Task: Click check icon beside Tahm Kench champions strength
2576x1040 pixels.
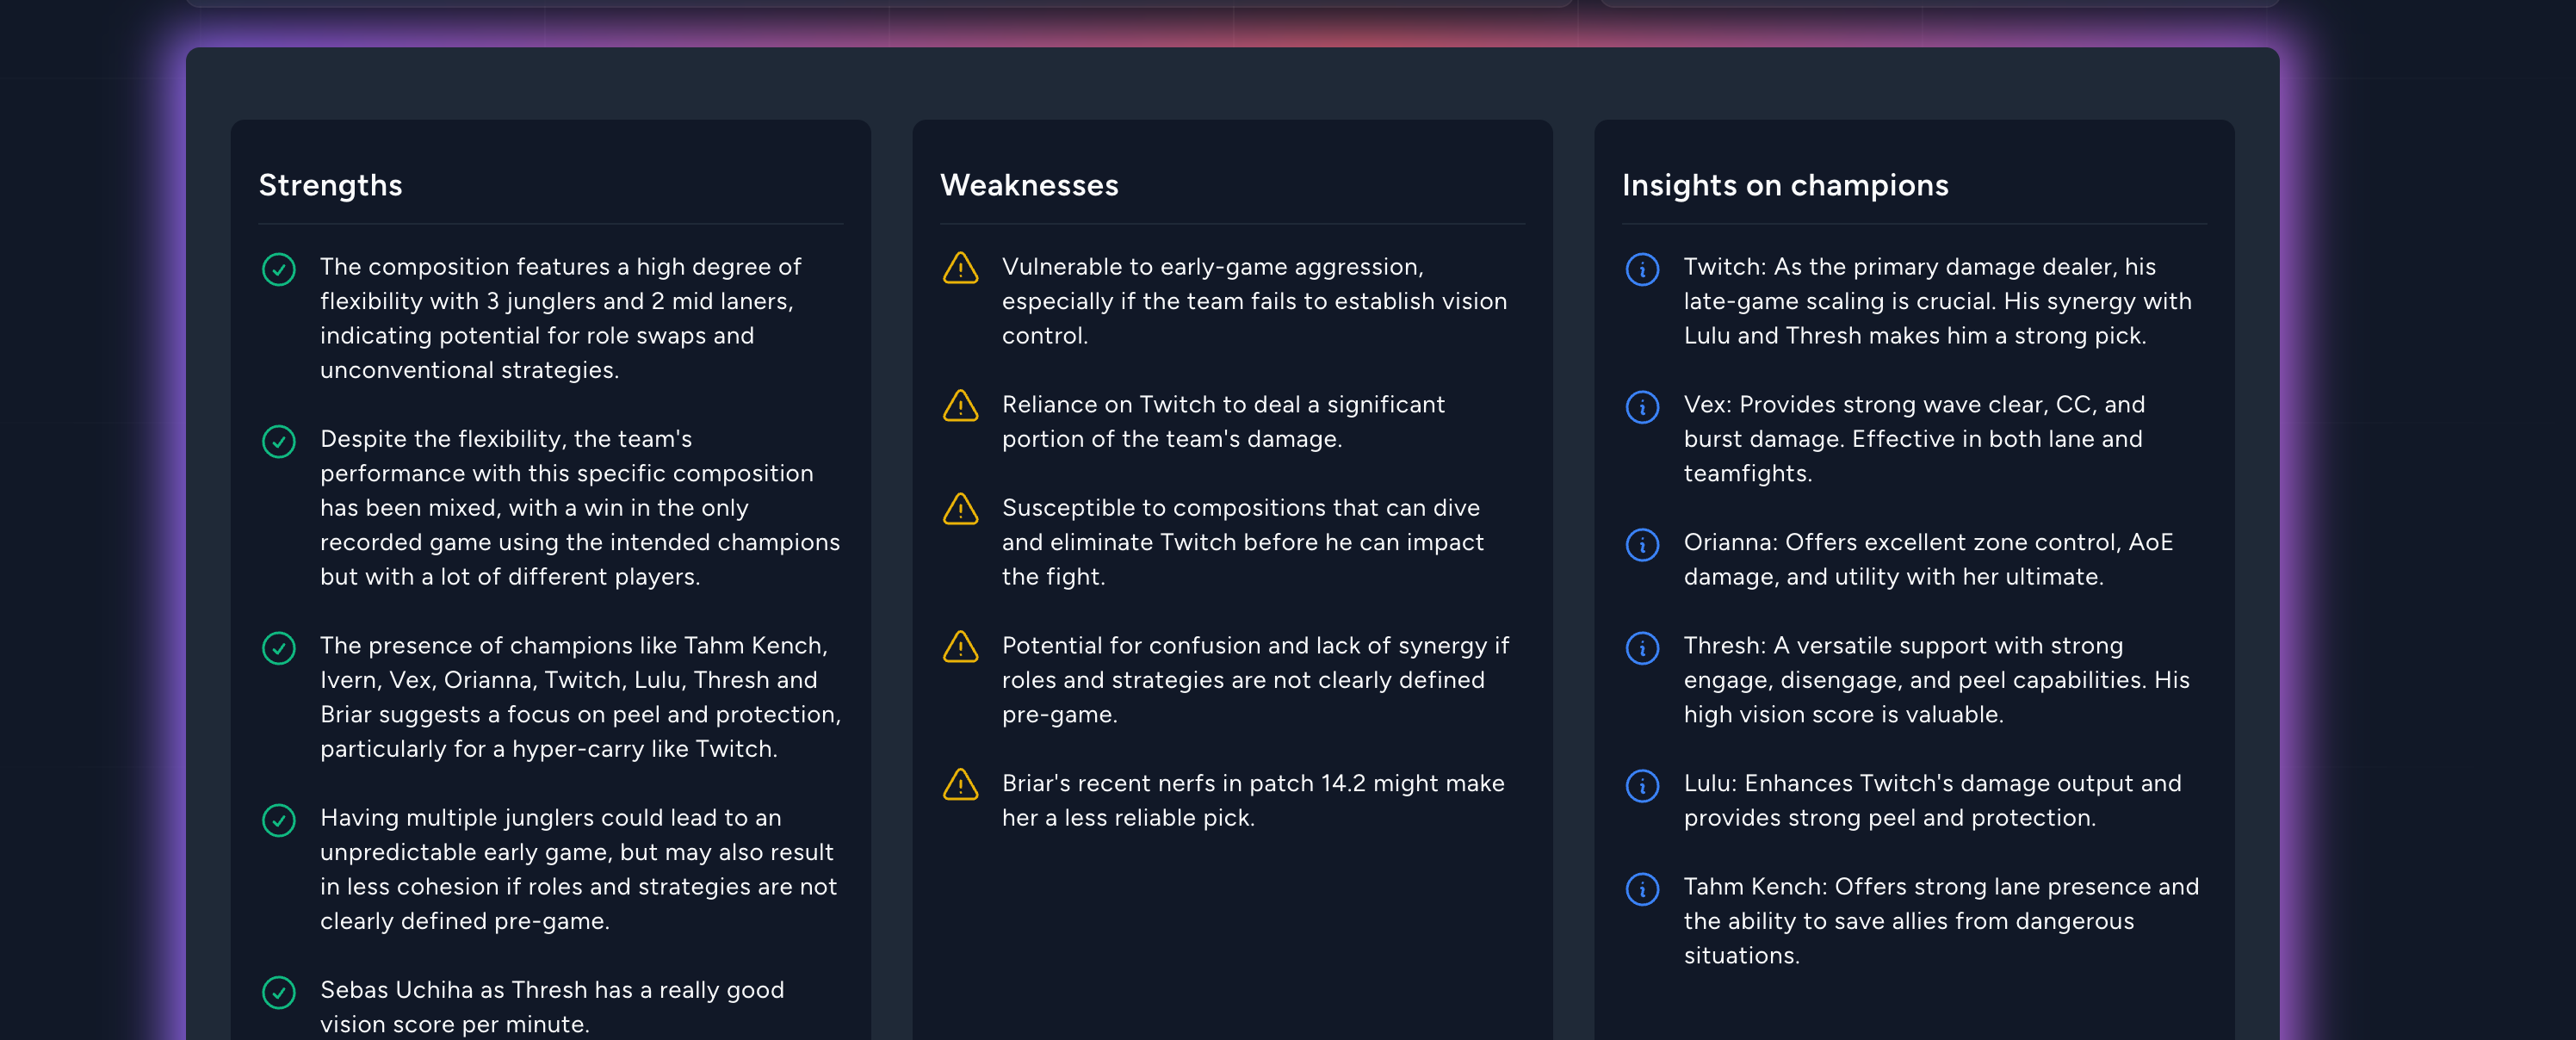Action: coord(278,648)
